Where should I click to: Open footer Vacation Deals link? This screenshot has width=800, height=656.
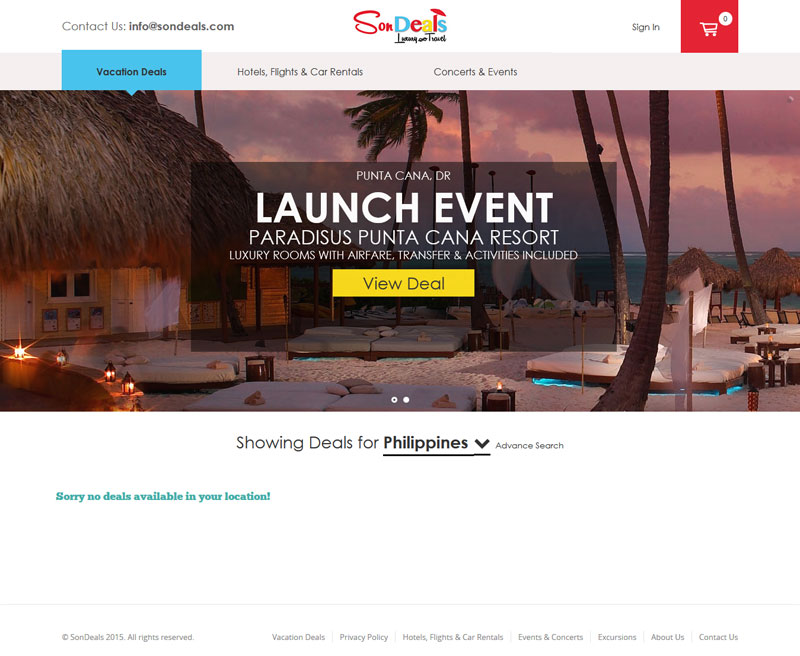298,637
